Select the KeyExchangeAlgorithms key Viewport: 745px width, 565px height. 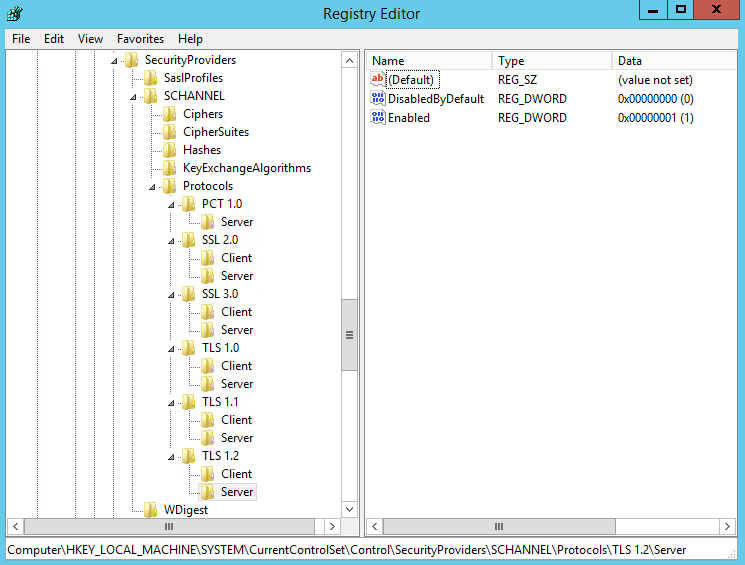coord(246,168)
